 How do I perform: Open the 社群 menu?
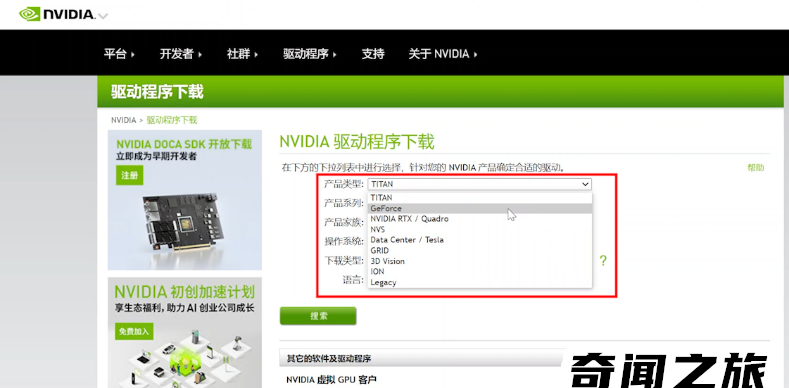point(242,54)
